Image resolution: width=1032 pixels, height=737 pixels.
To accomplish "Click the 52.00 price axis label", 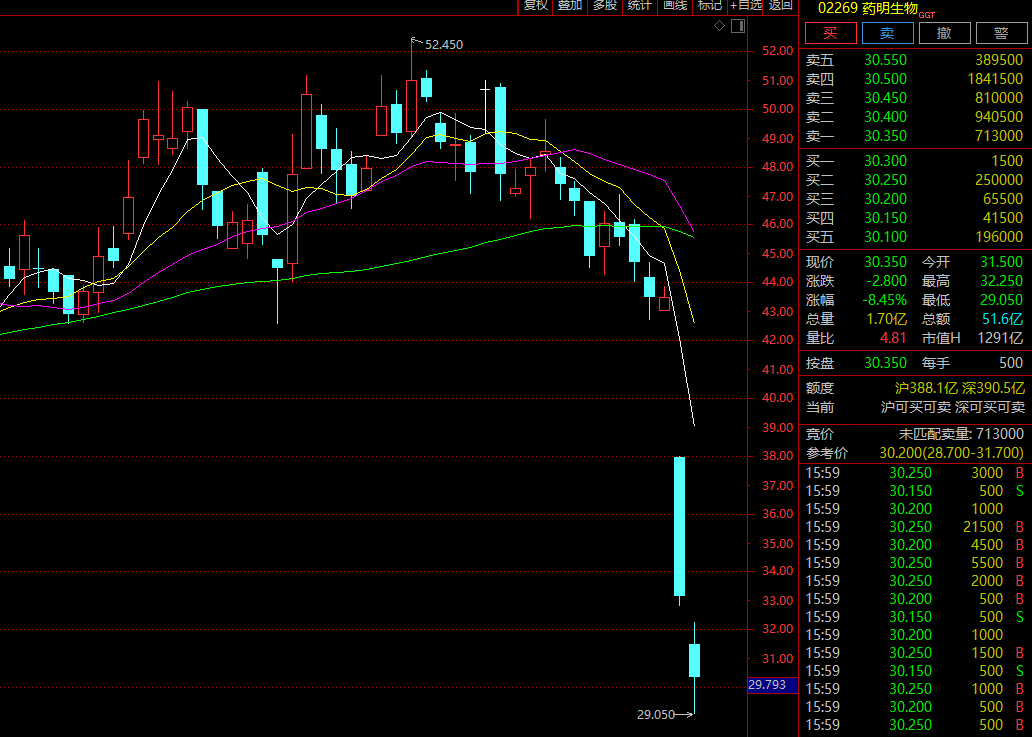I will tap(777, 51).
